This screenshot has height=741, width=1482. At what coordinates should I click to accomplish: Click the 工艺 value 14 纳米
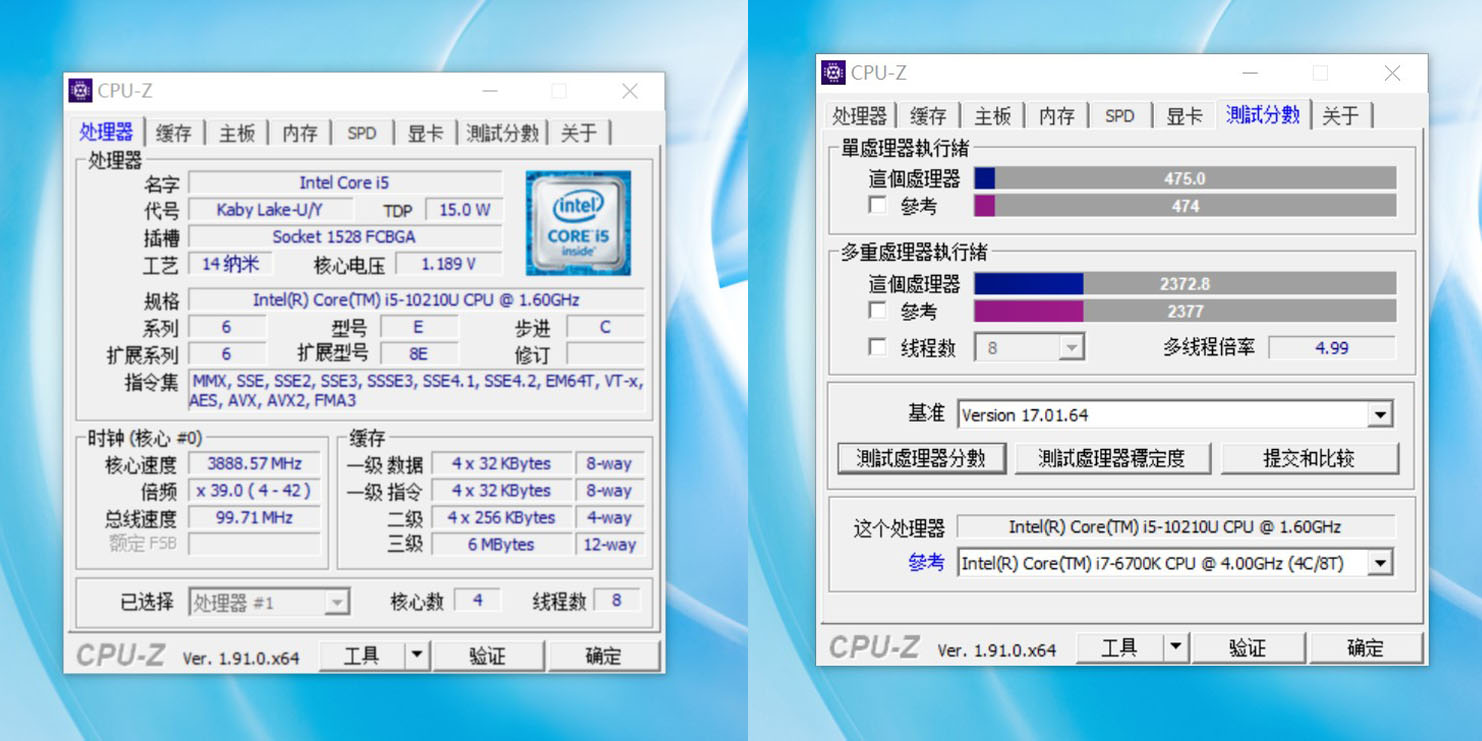[x=231, y=264]
